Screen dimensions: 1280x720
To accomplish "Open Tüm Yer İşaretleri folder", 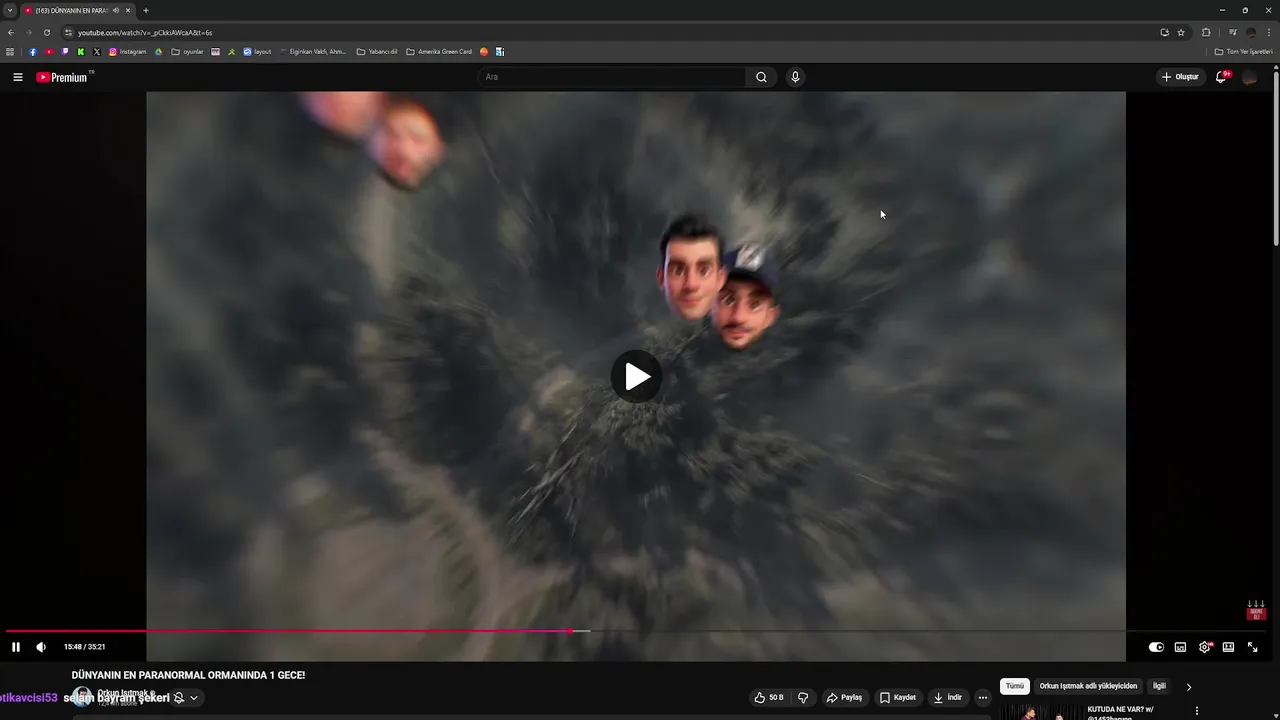I will 1243,51.
